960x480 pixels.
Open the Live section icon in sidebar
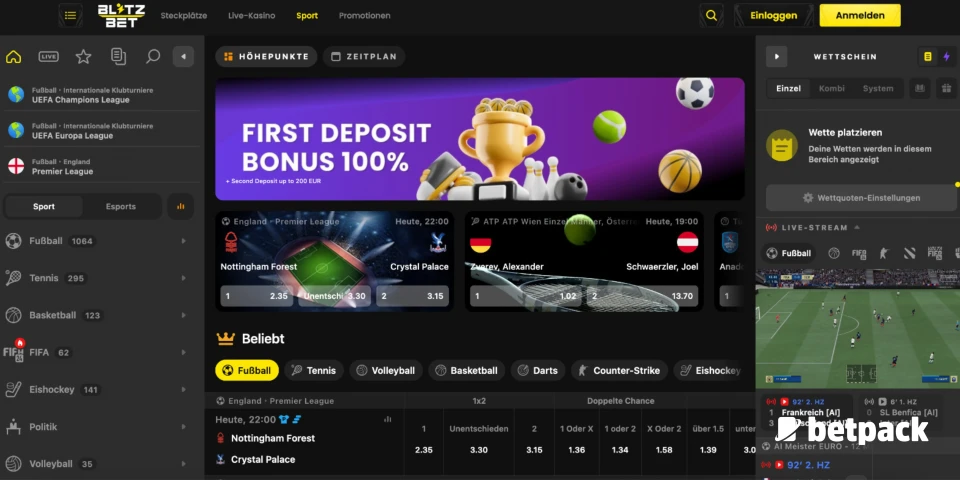click(48, 57)
